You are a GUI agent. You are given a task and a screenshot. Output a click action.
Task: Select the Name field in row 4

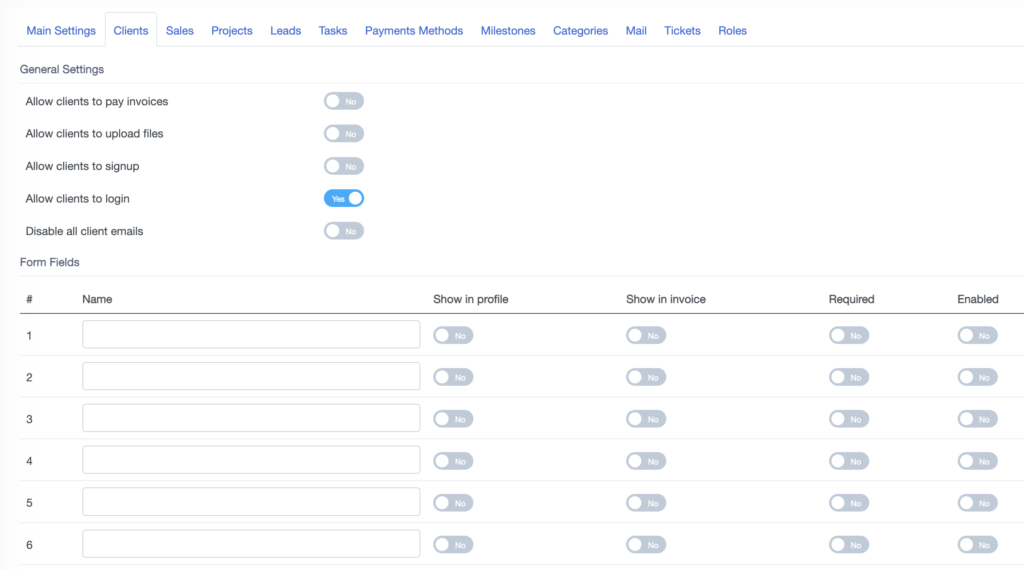click(251, 460)
